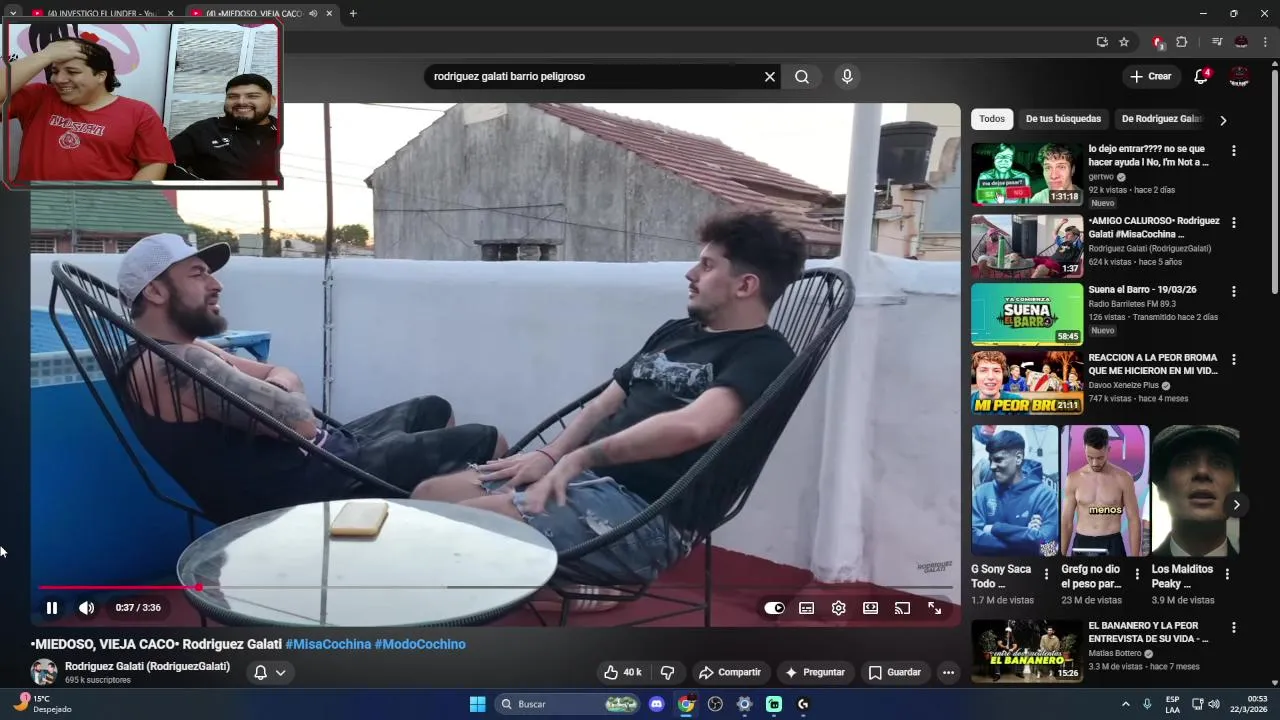Open options for Los Malditos Peaky short

[x=1227, y=574]
